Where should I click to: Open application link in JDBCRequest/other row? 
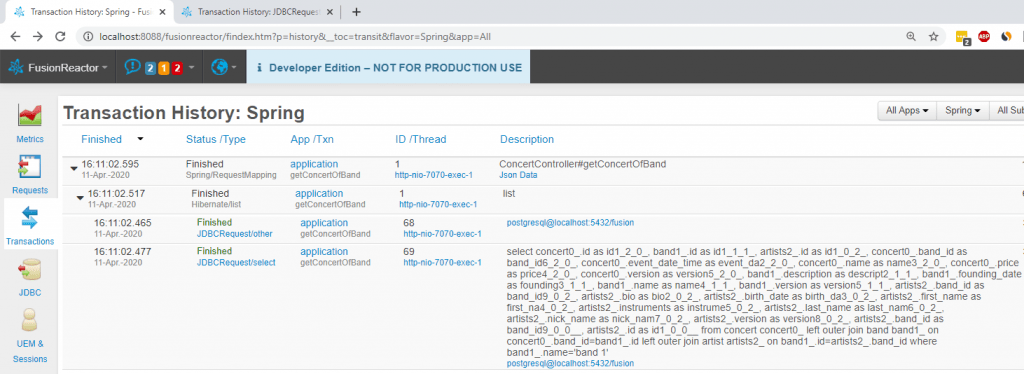324,223
